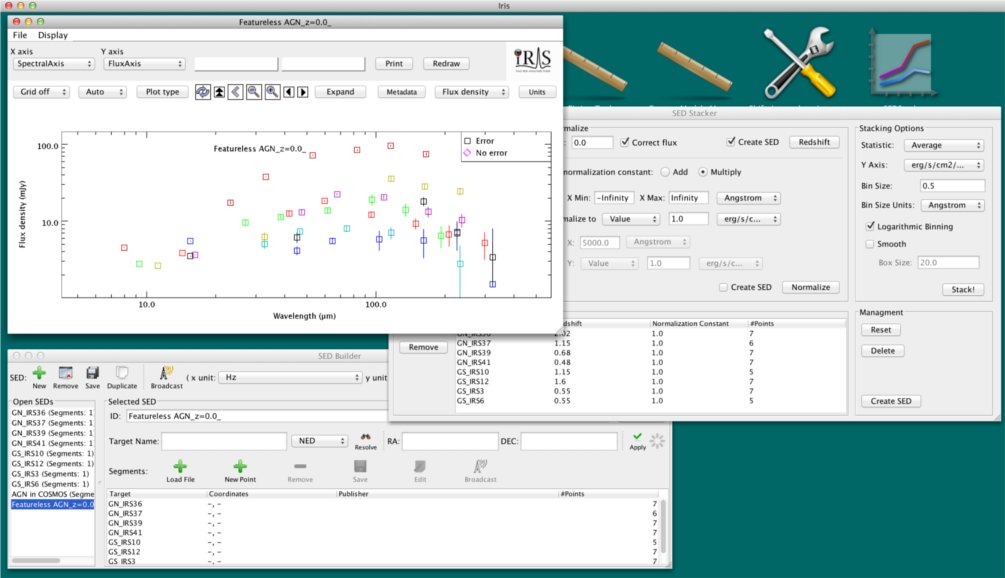The height and width of the screenshot is (578, 1005).
Task: Select GN_IRS36 in the Open SEDs list
Action: (52, 413)
